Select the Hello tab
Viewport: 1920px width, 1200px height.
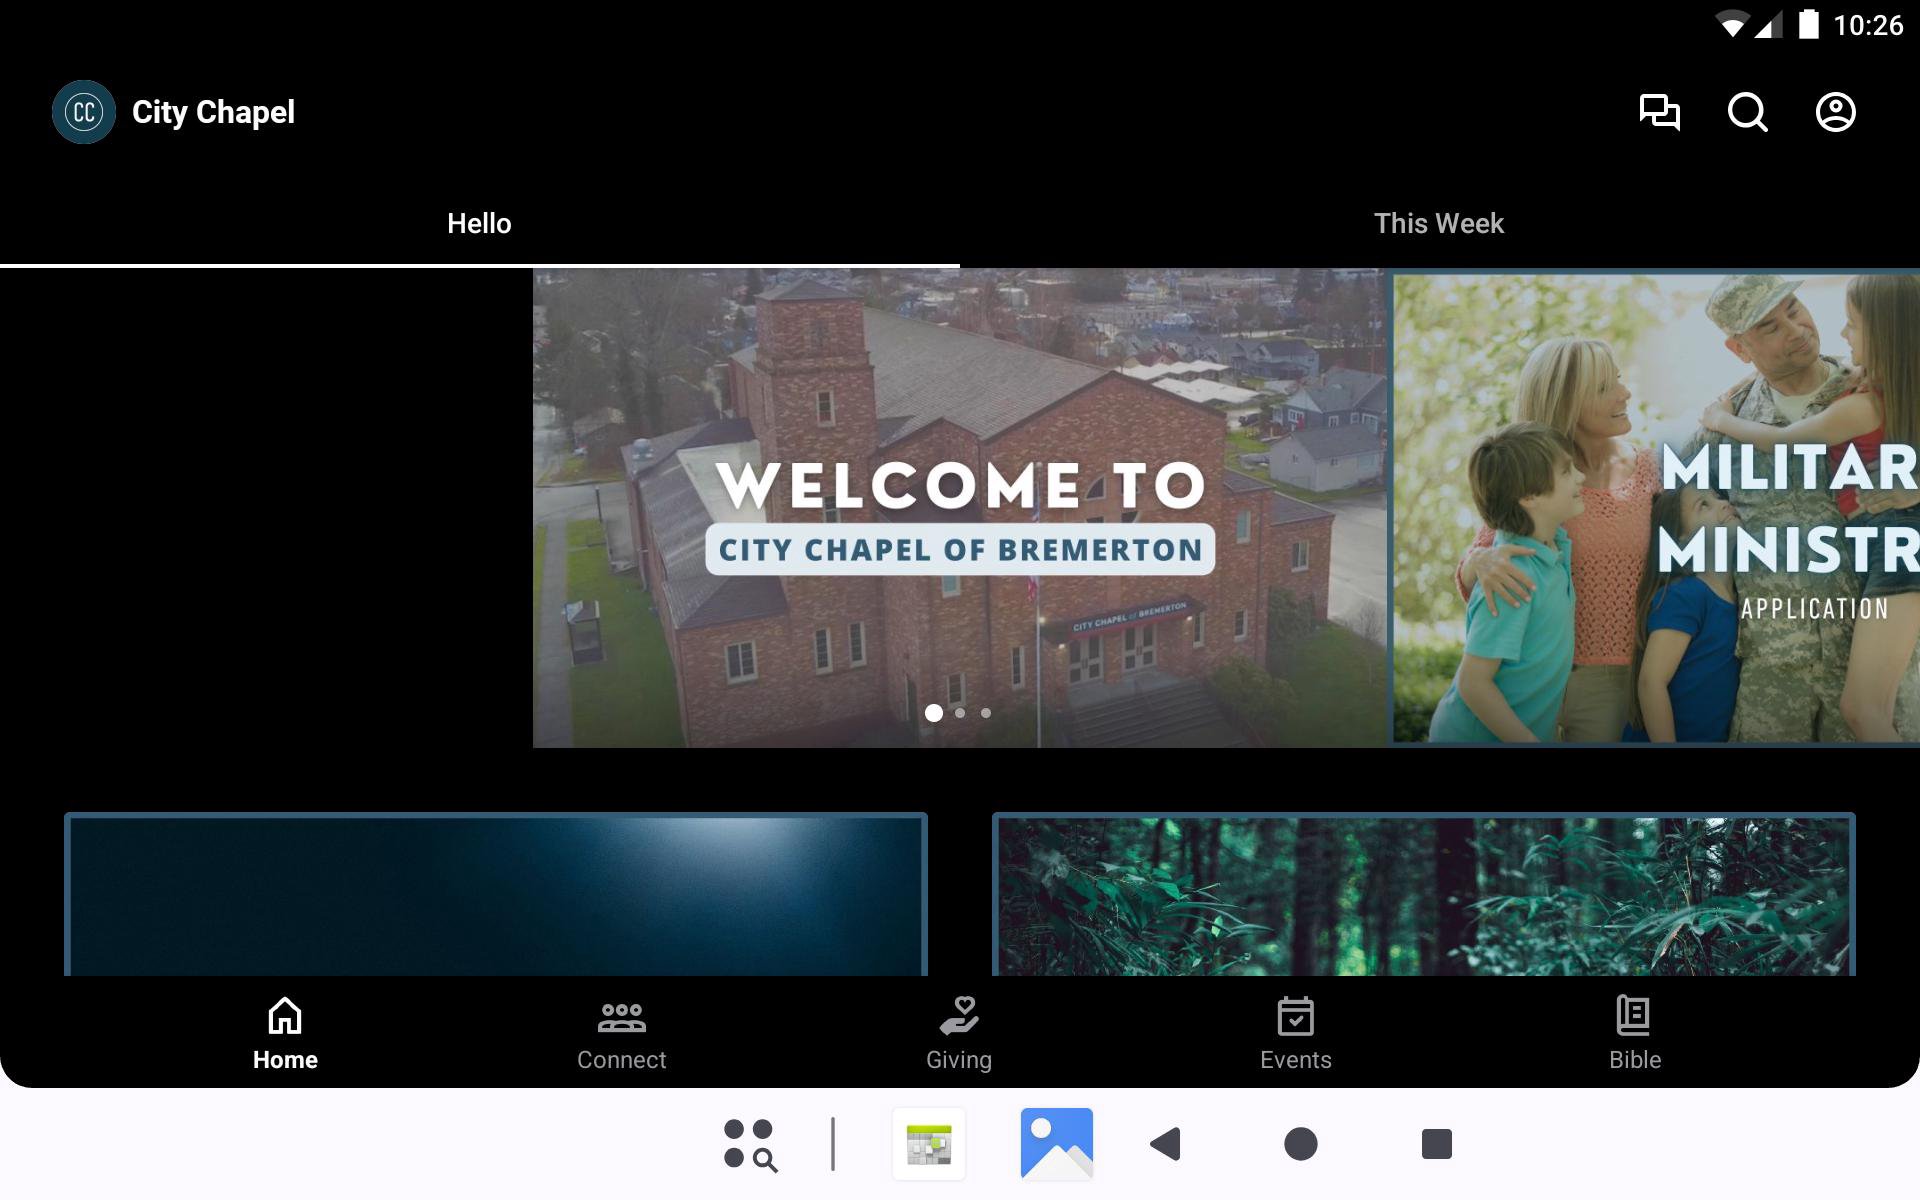pyautogui.click(x=479, y=223)
